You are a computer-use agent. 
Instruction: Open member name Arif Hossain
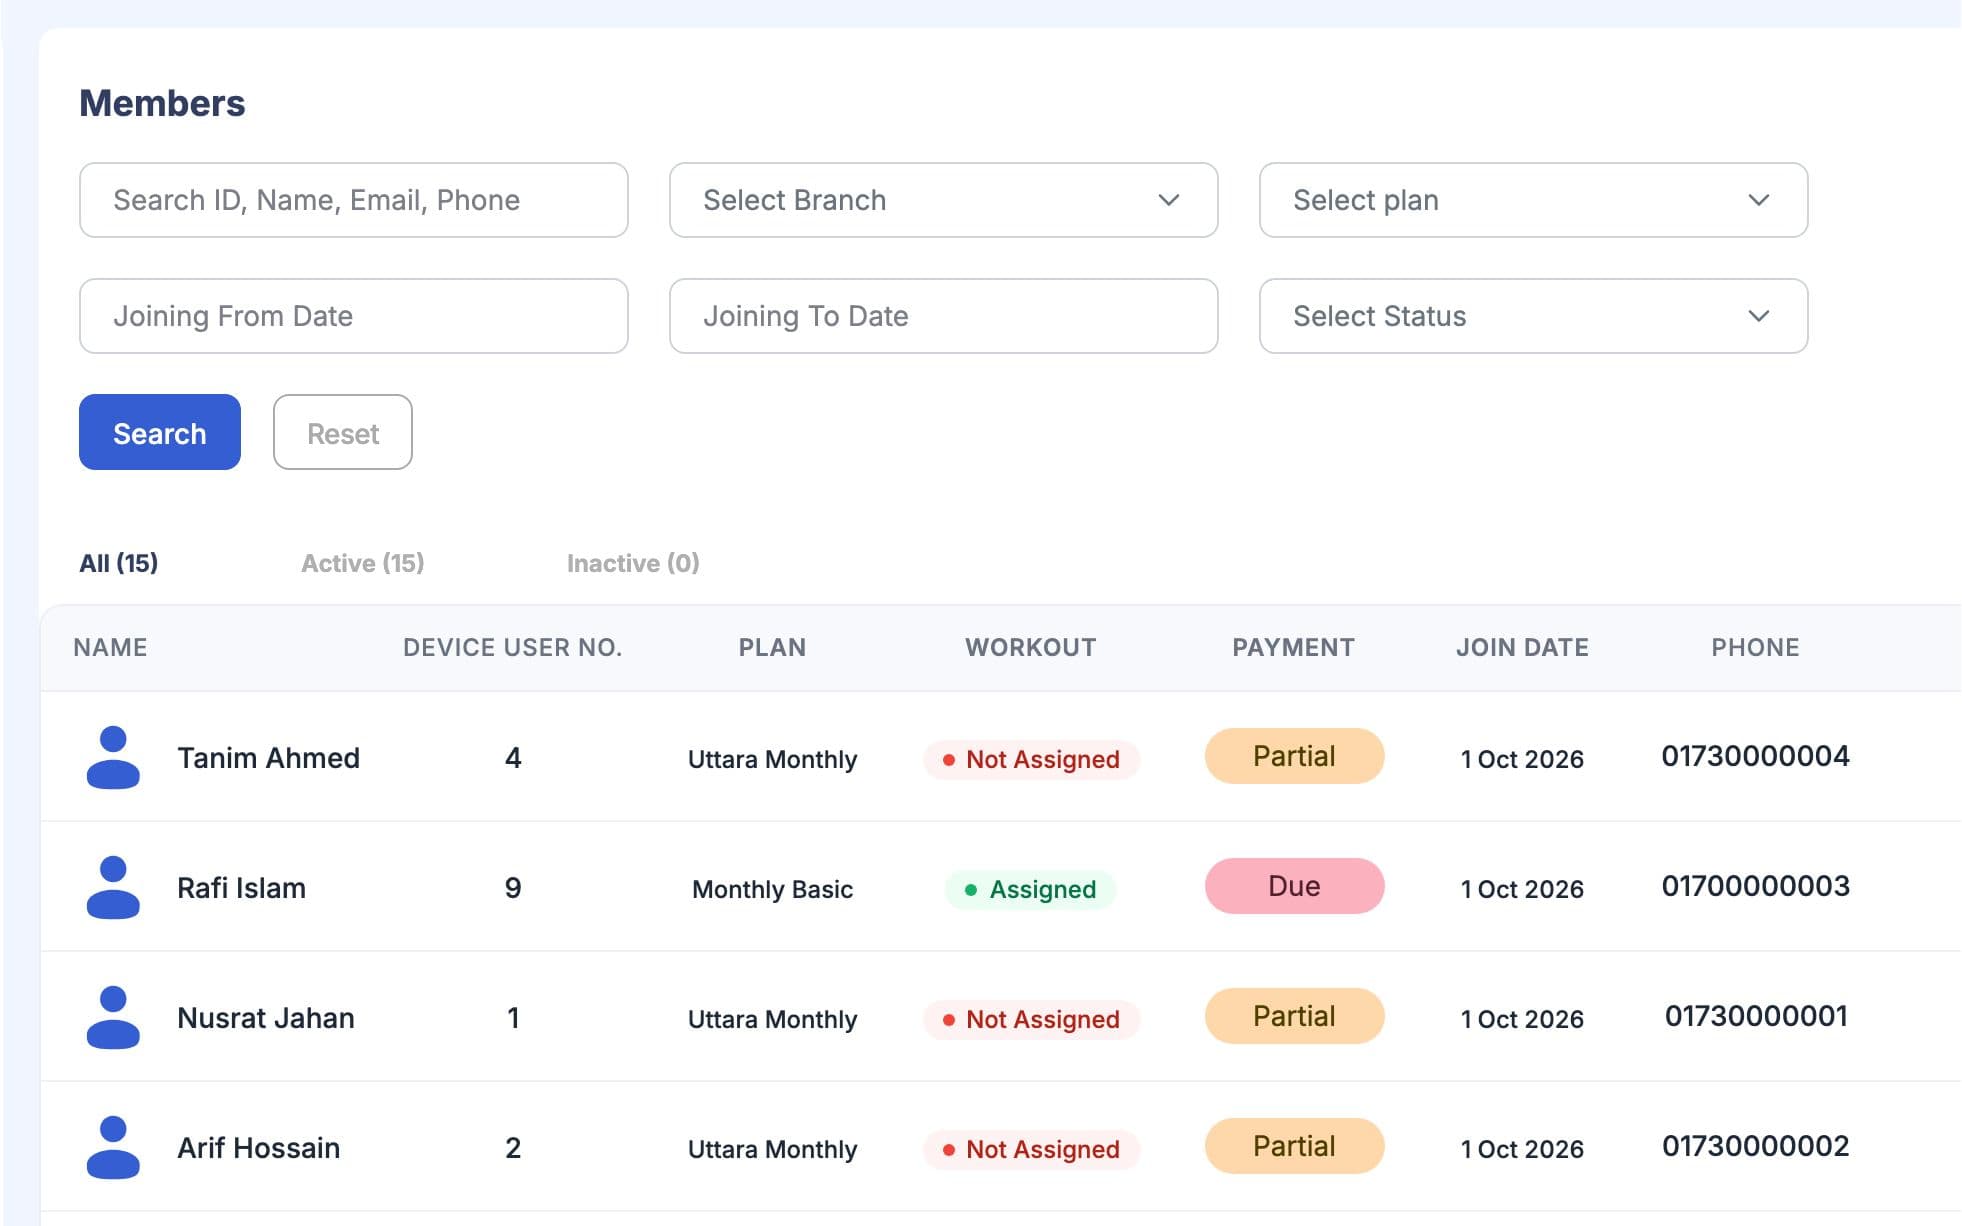click(x=259, y=1148)
